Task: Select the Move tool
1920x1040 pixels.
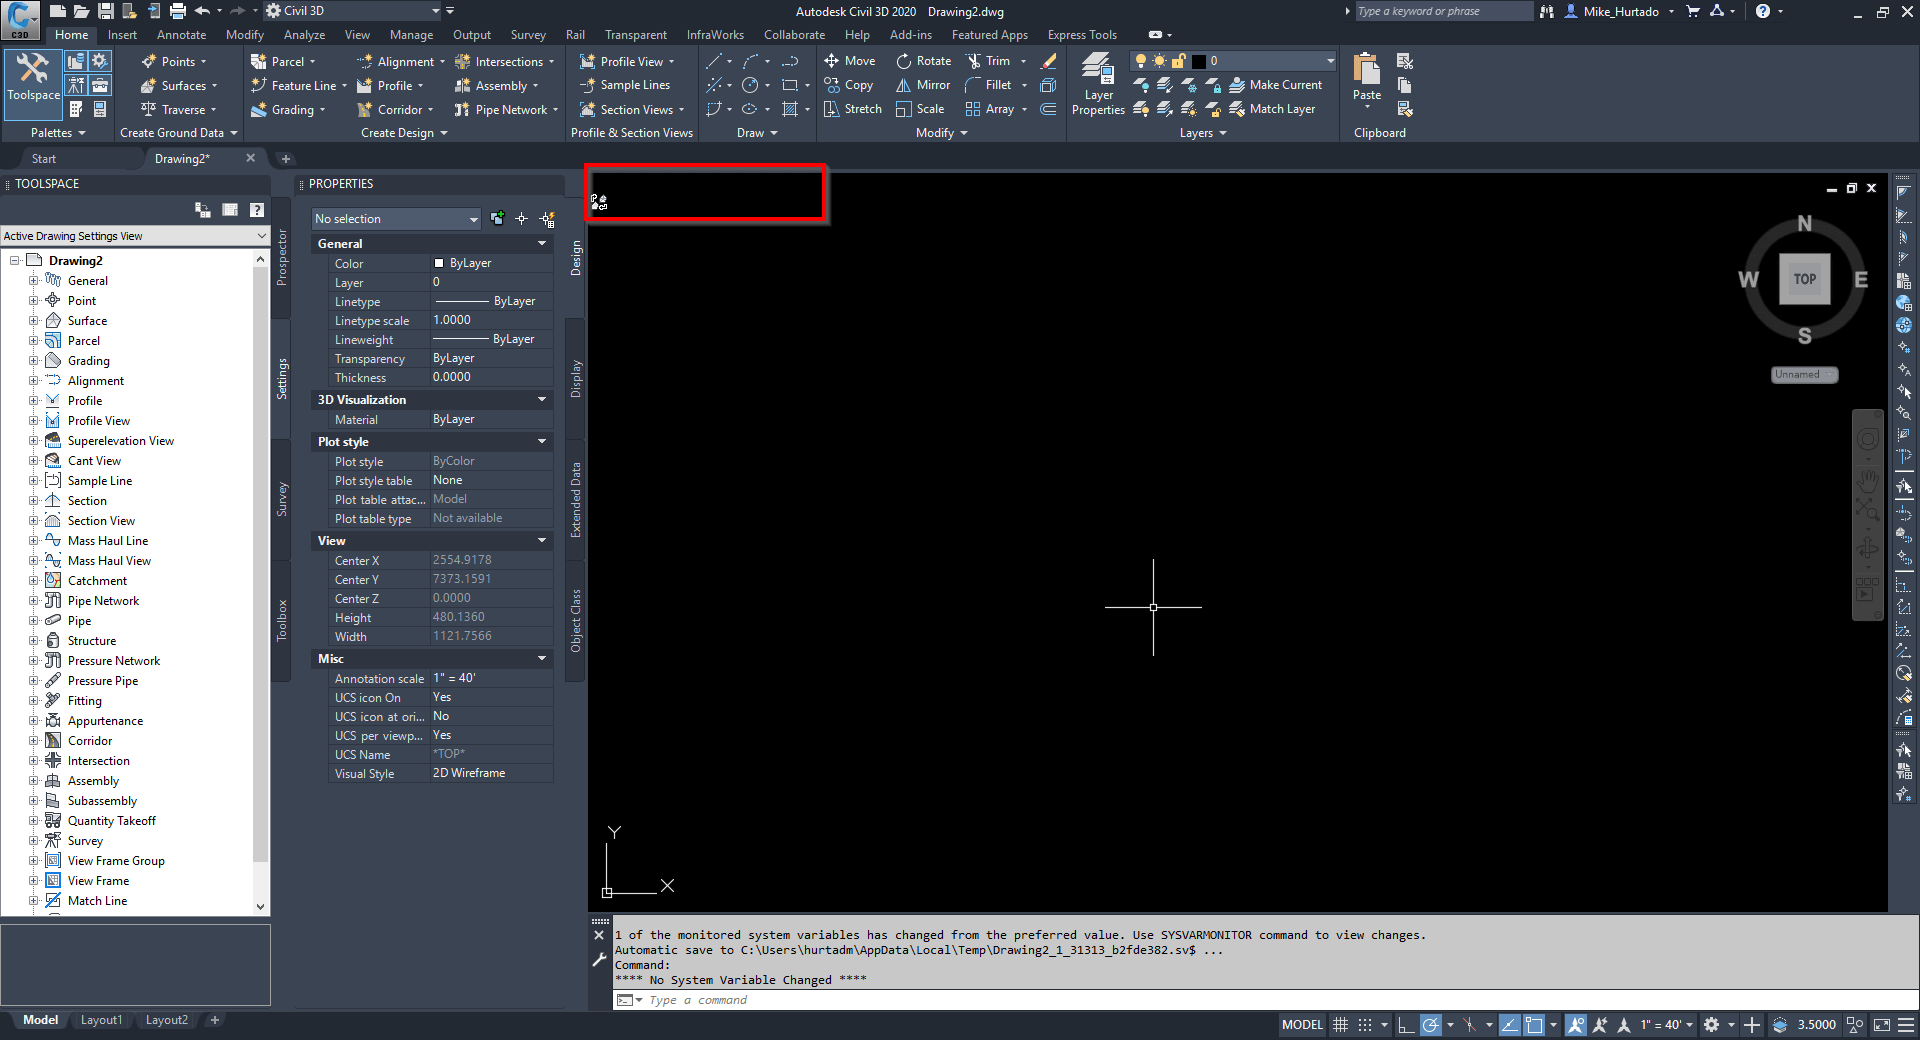Action: pos(849,60)
